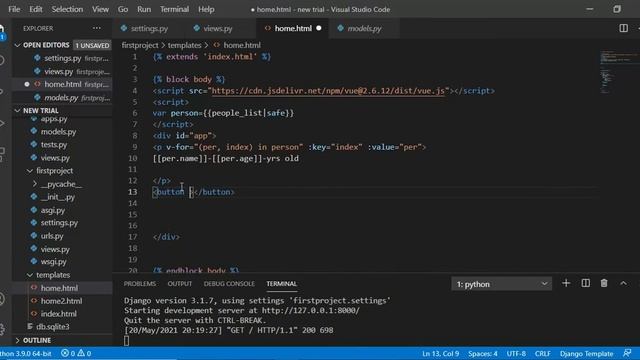Open the Edit menu
The image size is (640, 360).
tap(36, 9)
